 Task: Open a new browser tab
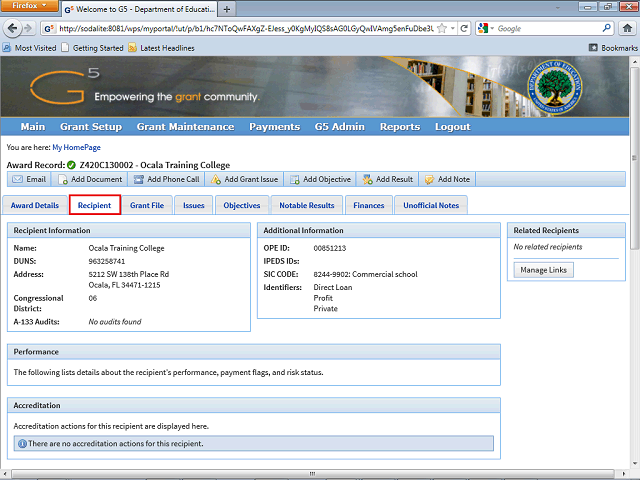pos(228,9)
